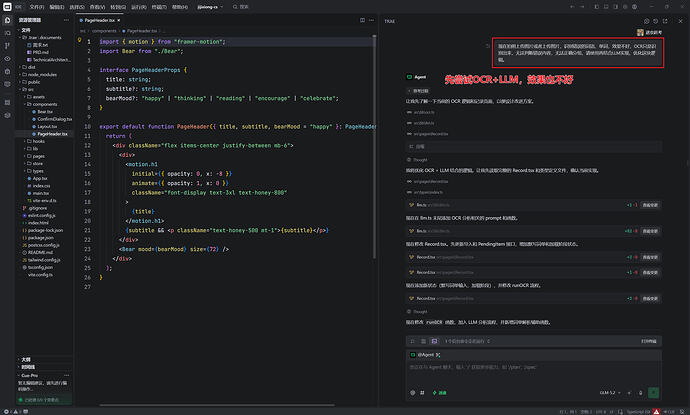Open ConfirmDialog.tsx in the file tree
Image resolution: width=690 pixels, height=415 pixels.
tap(55, 119)
